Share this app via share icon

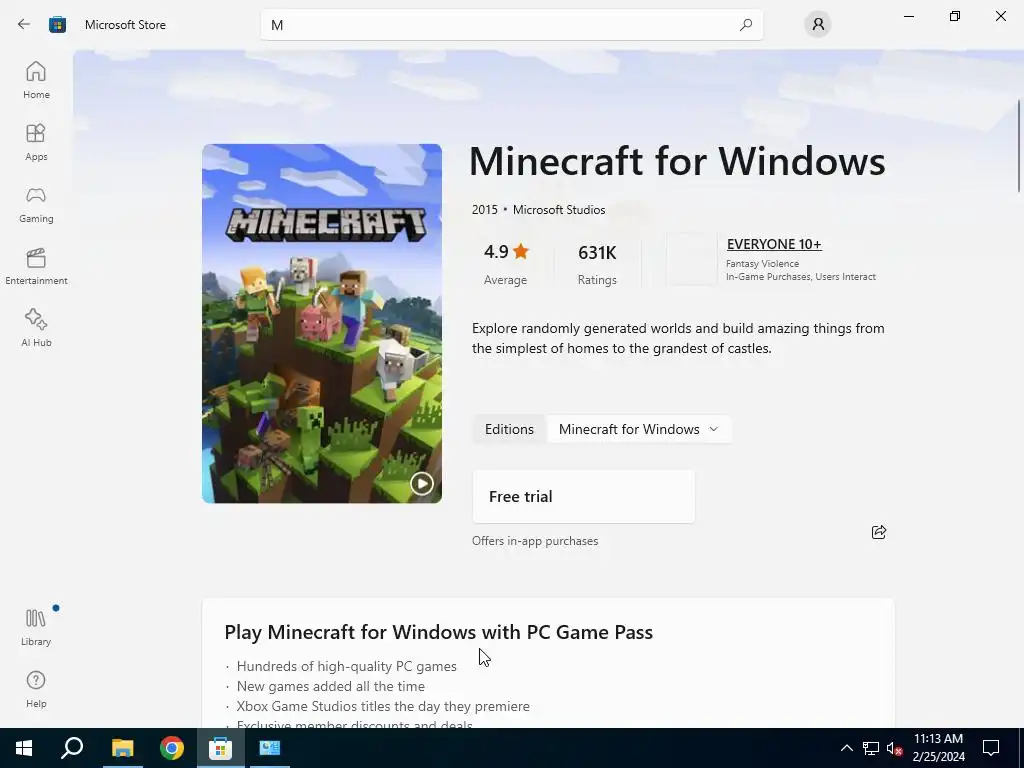point(879,532)
